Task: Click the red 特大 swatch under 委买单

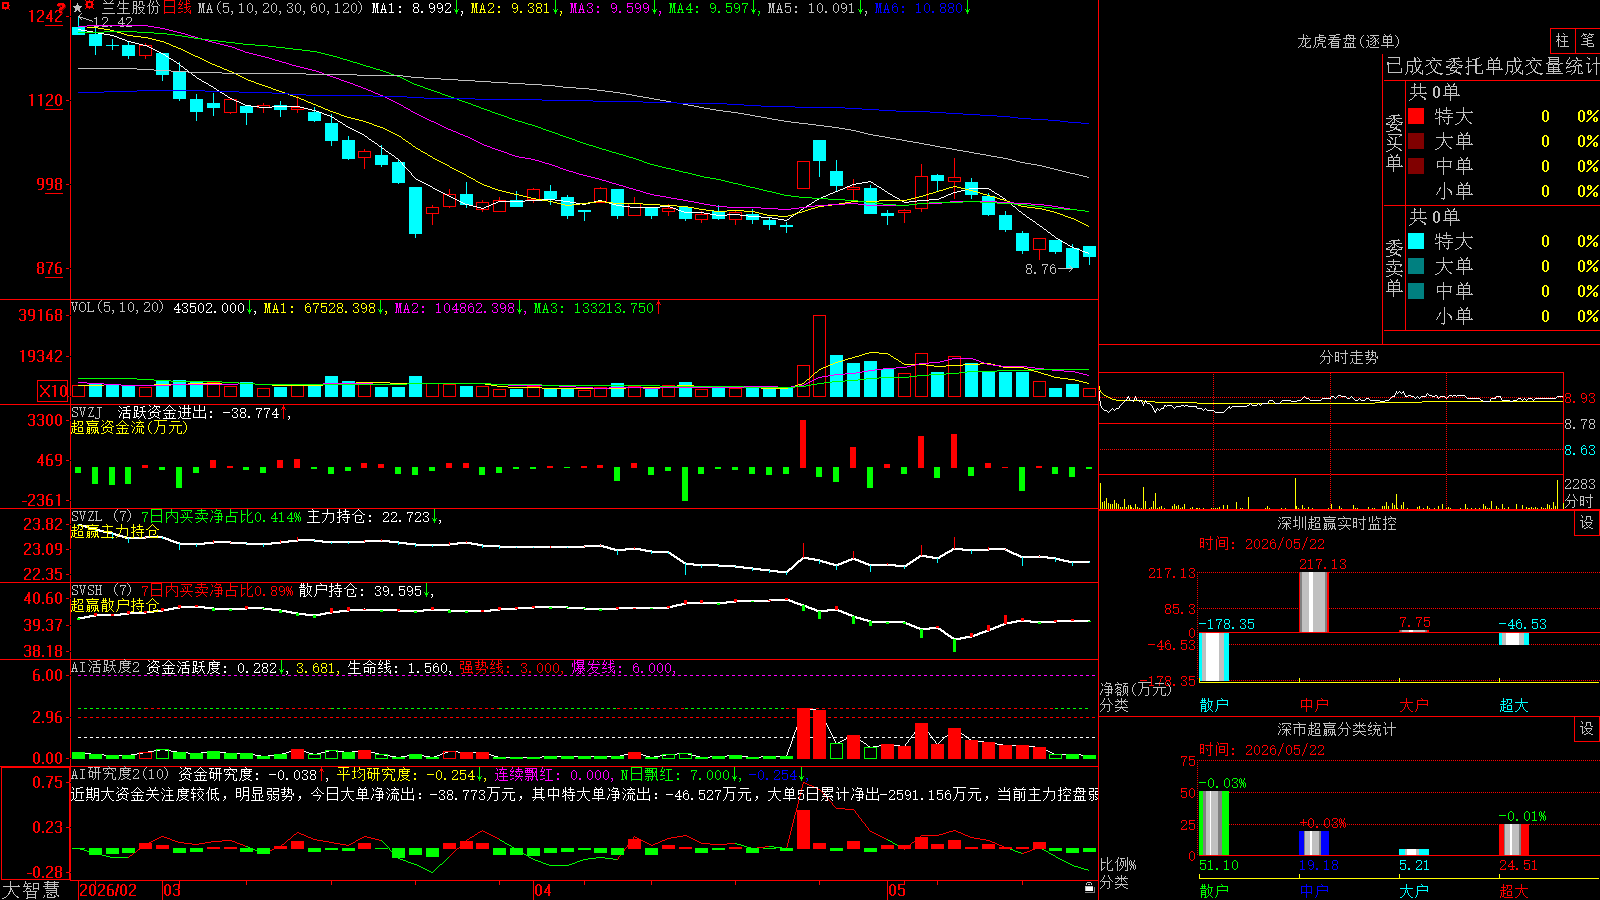Action: coord(1416,116)
